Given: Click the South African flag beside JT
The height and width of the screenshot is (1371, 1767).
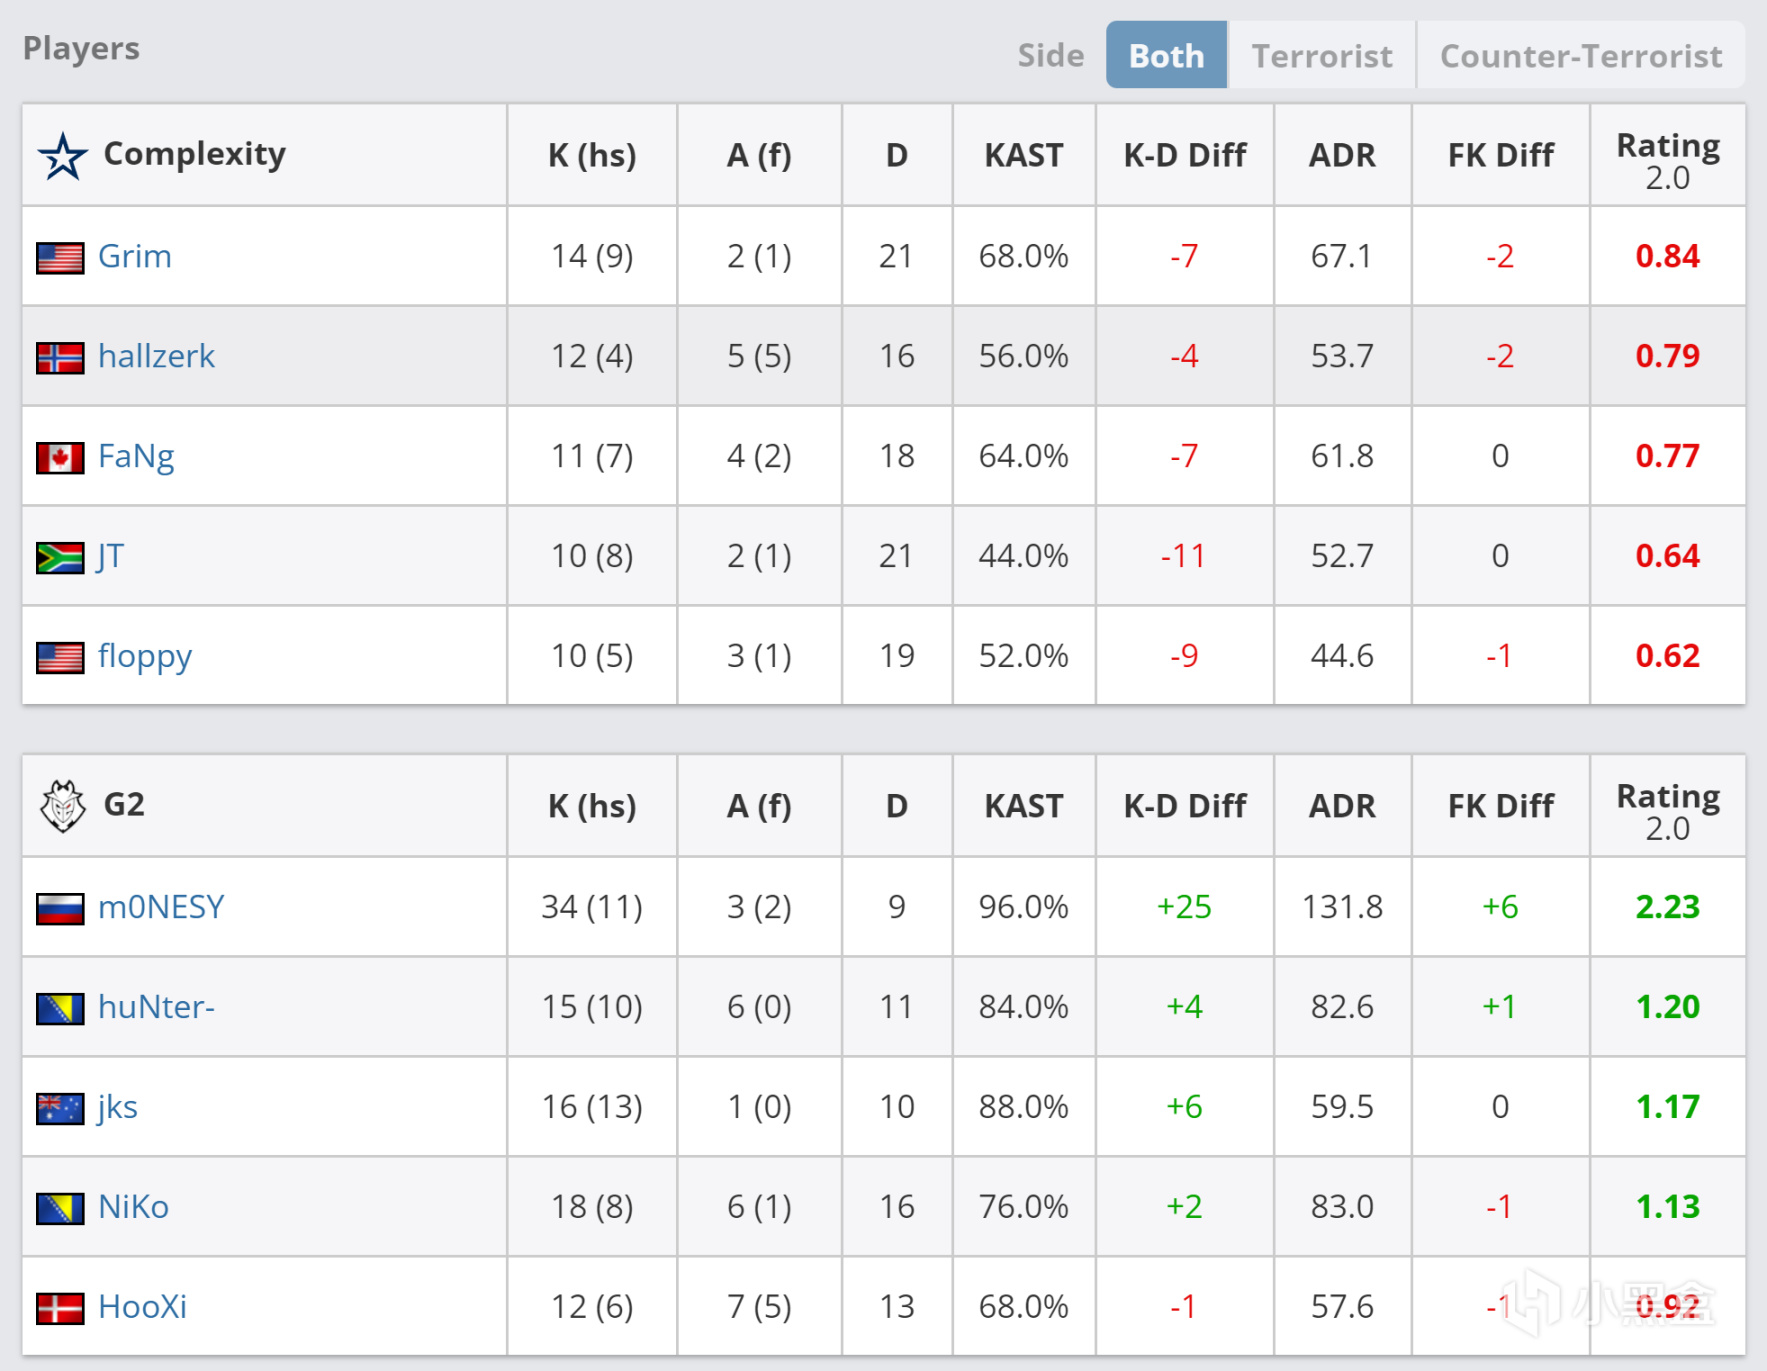Looking at the screenshot, I should point(58,557).
